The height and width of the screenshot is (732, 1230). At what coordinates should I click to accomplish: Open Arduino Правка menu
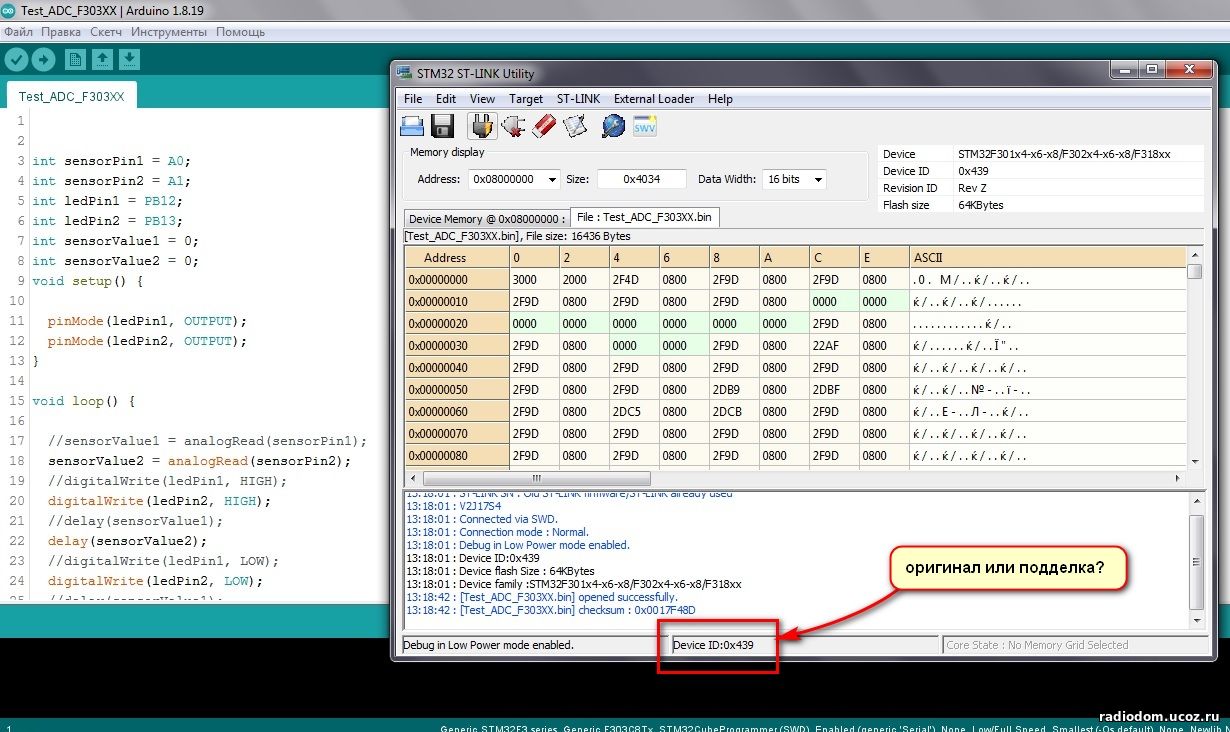point(61,32)
